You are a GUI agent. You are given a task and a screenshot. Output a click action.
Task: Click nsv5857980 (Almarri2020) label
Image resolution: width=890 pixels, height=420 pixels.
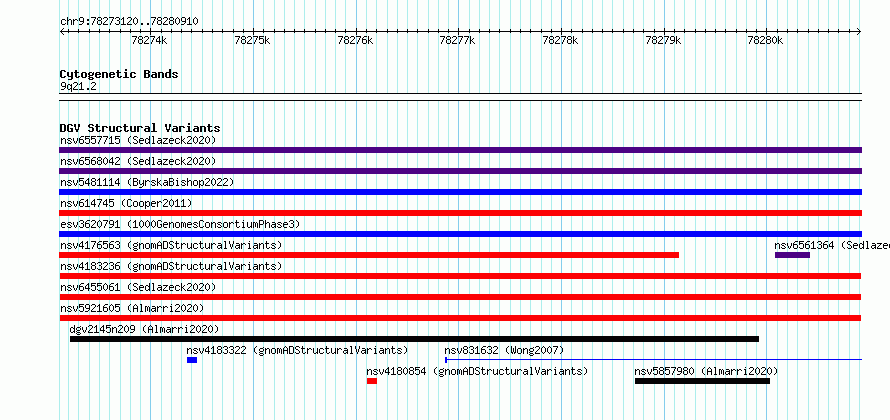click(x=706, y=371)
